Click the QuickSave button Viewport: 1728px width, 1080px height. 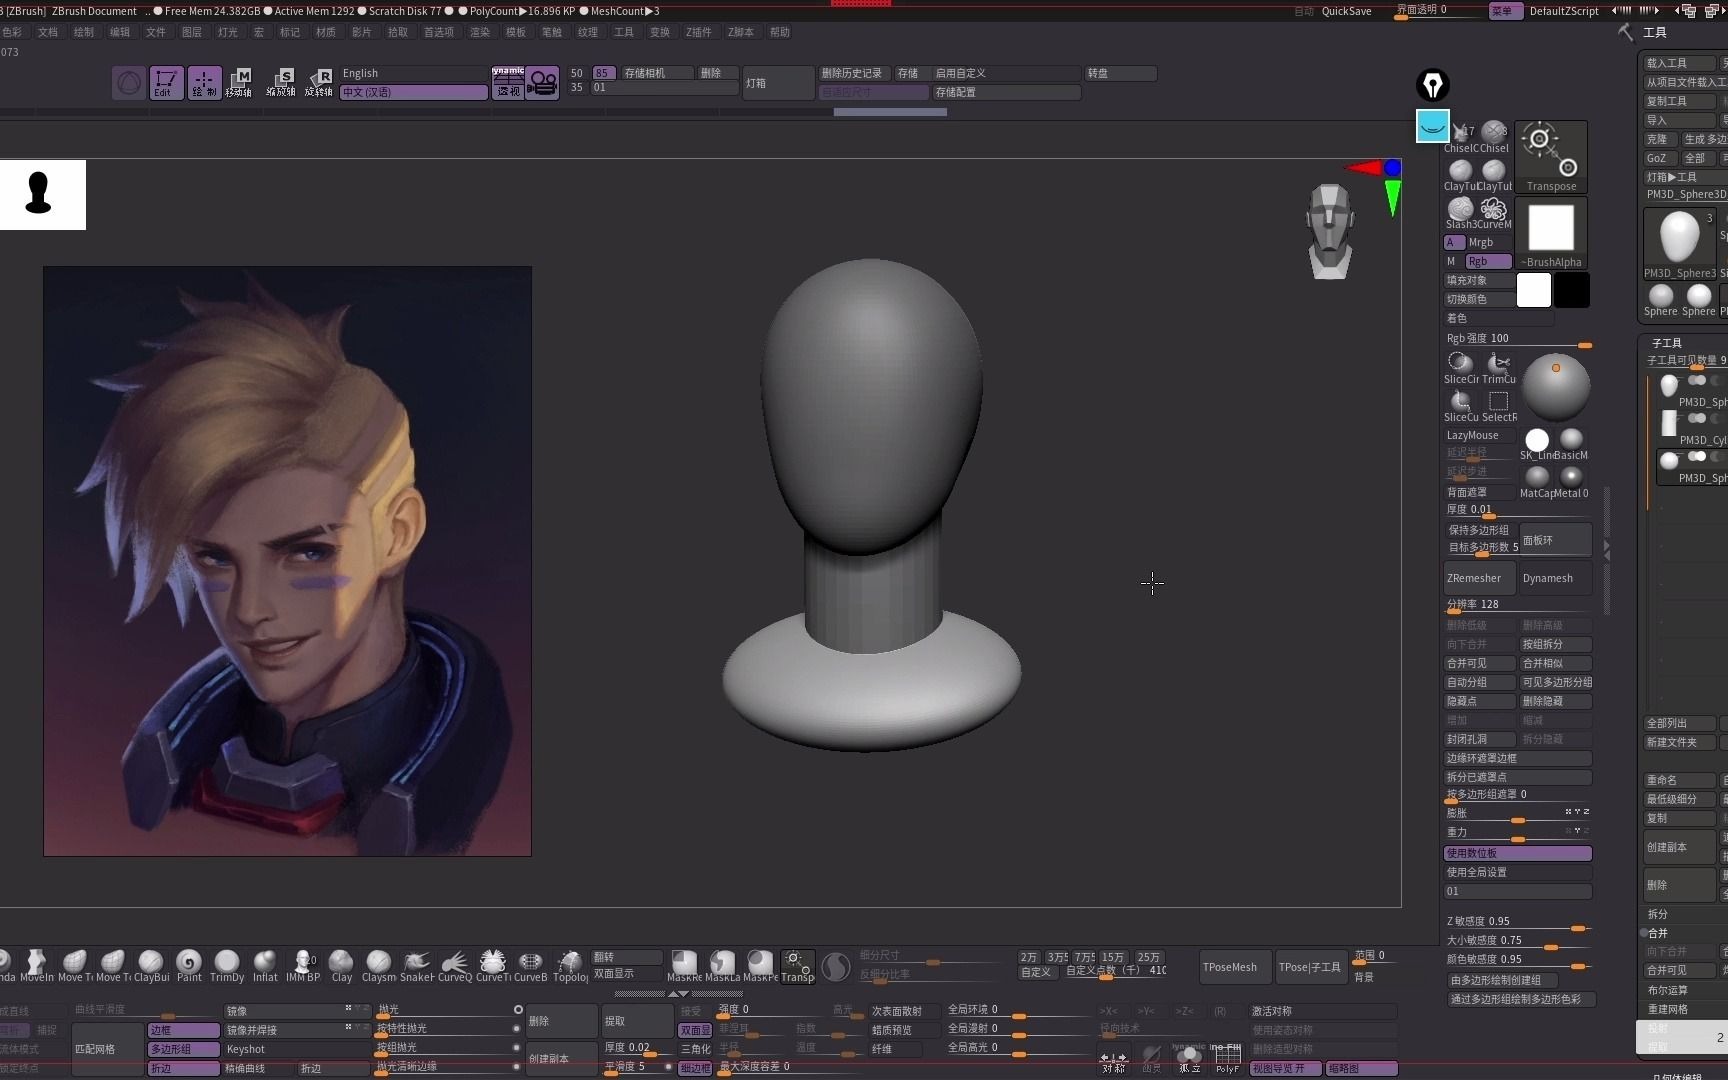1346,11
